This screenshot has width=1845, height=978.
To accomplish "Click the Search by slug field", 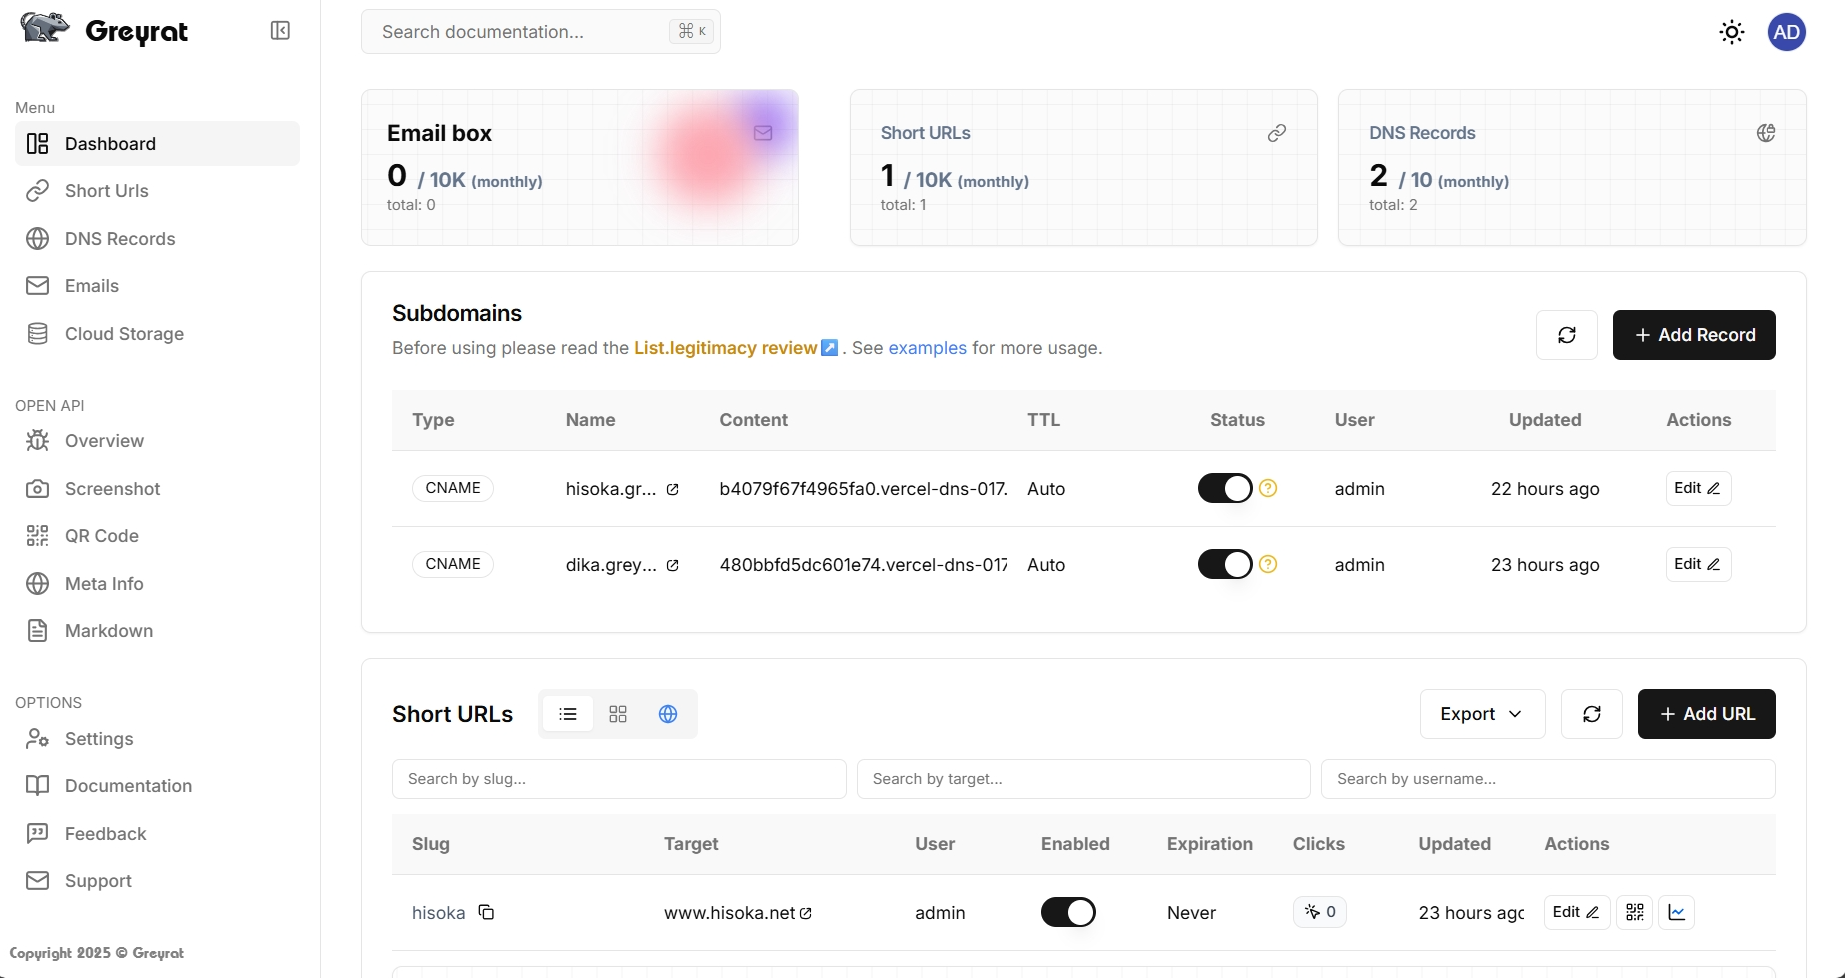I will pyautogui.click(x=618, y=779).
